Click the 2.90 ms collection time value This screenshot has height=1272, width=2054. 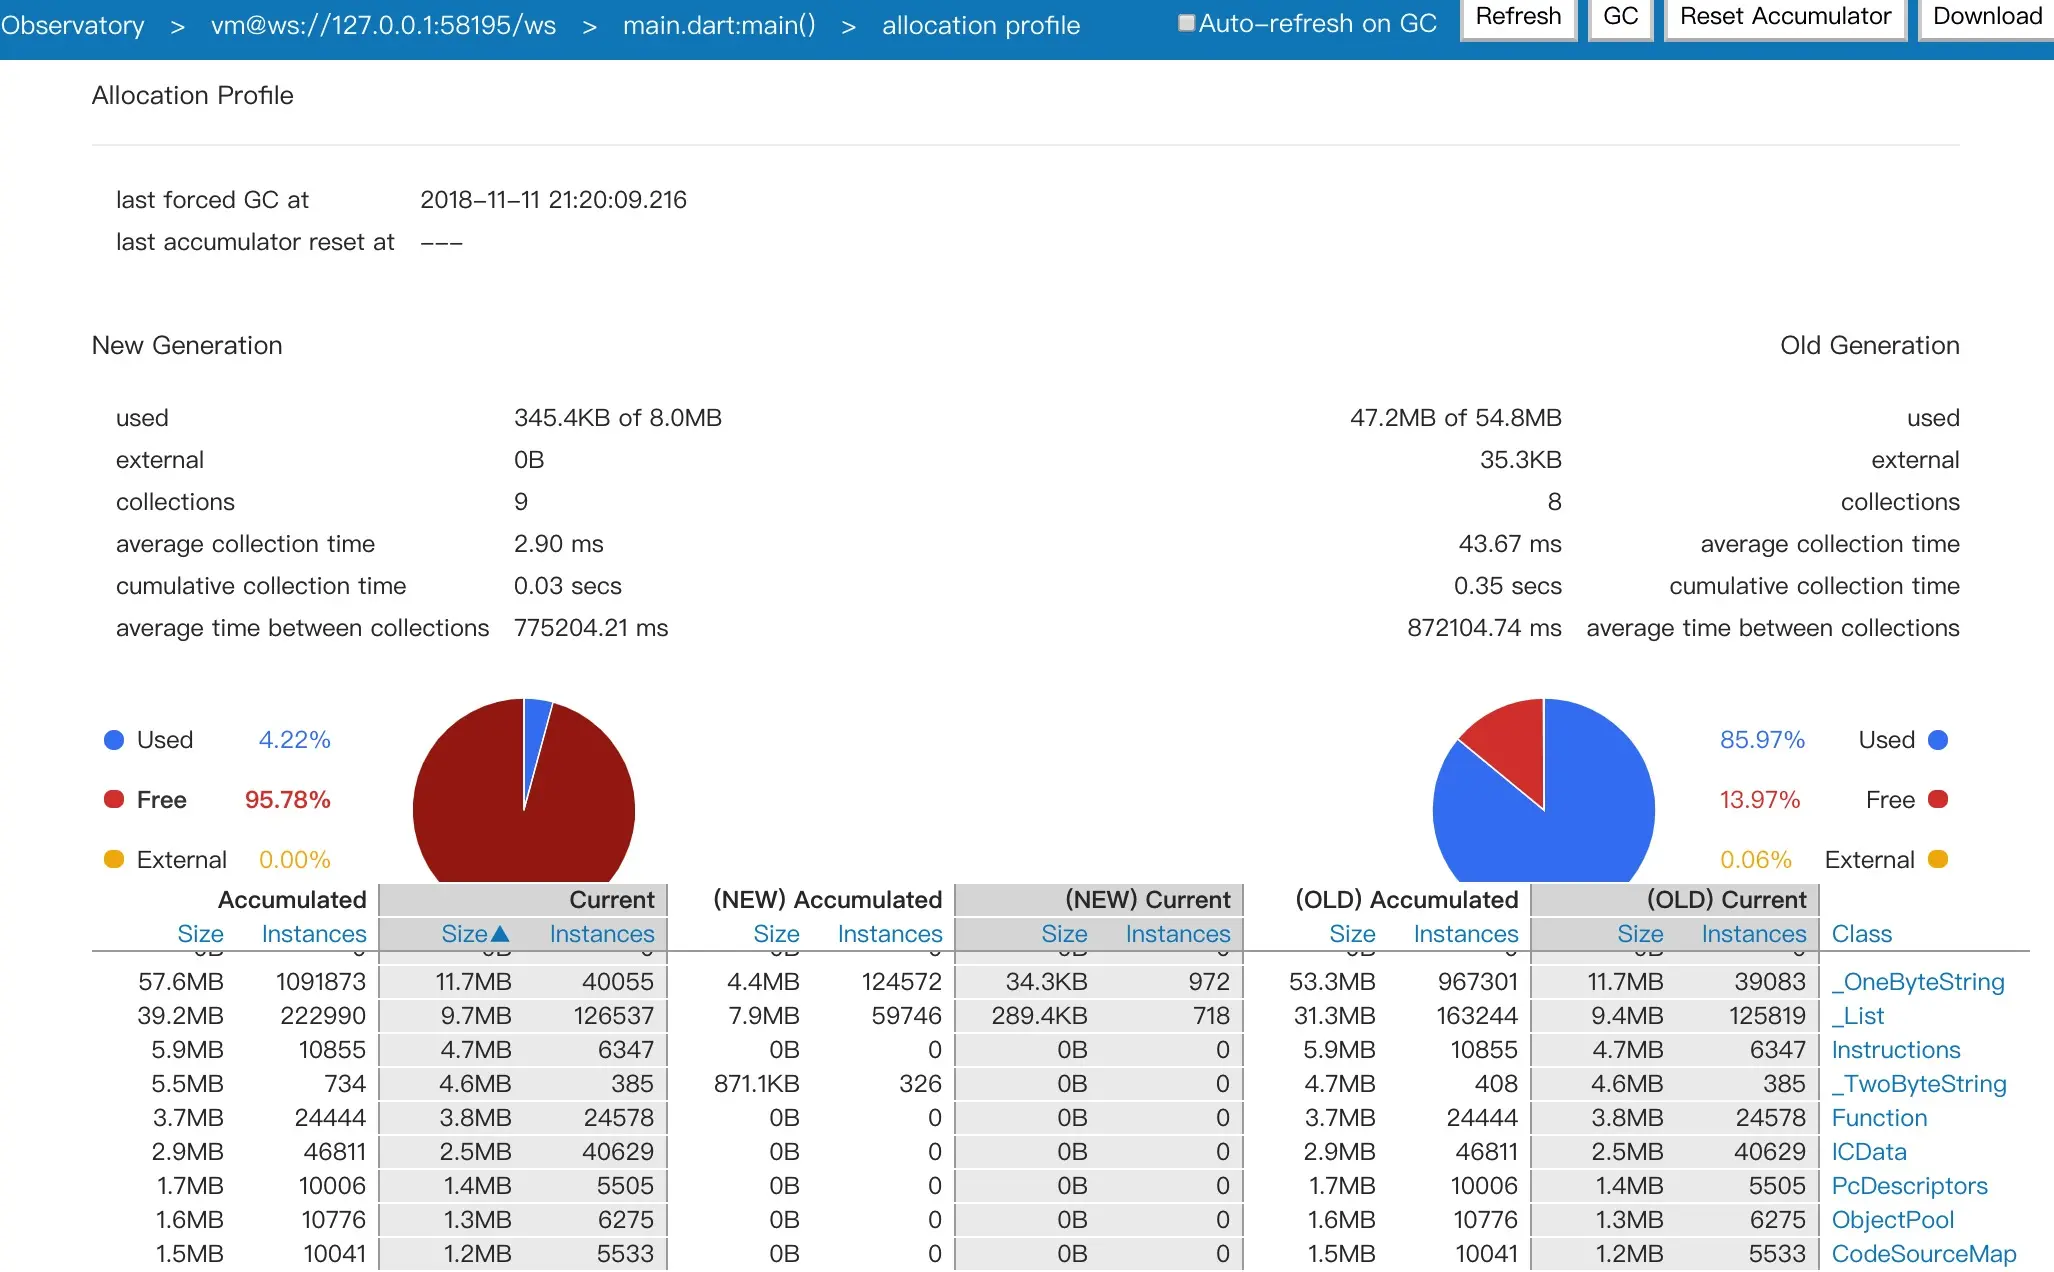558,544
